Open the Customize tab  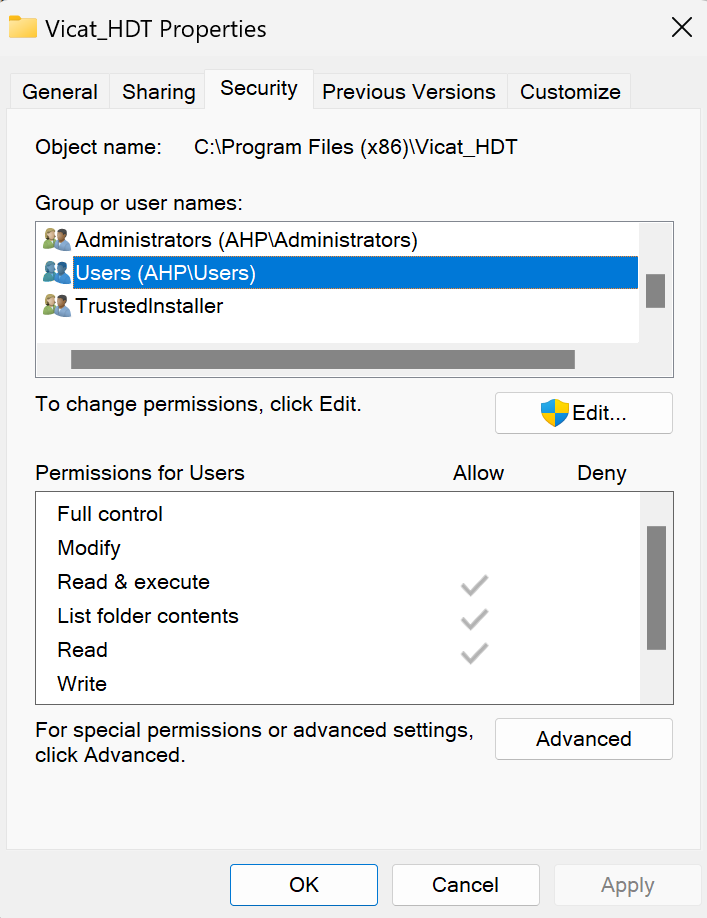(570, 92)
